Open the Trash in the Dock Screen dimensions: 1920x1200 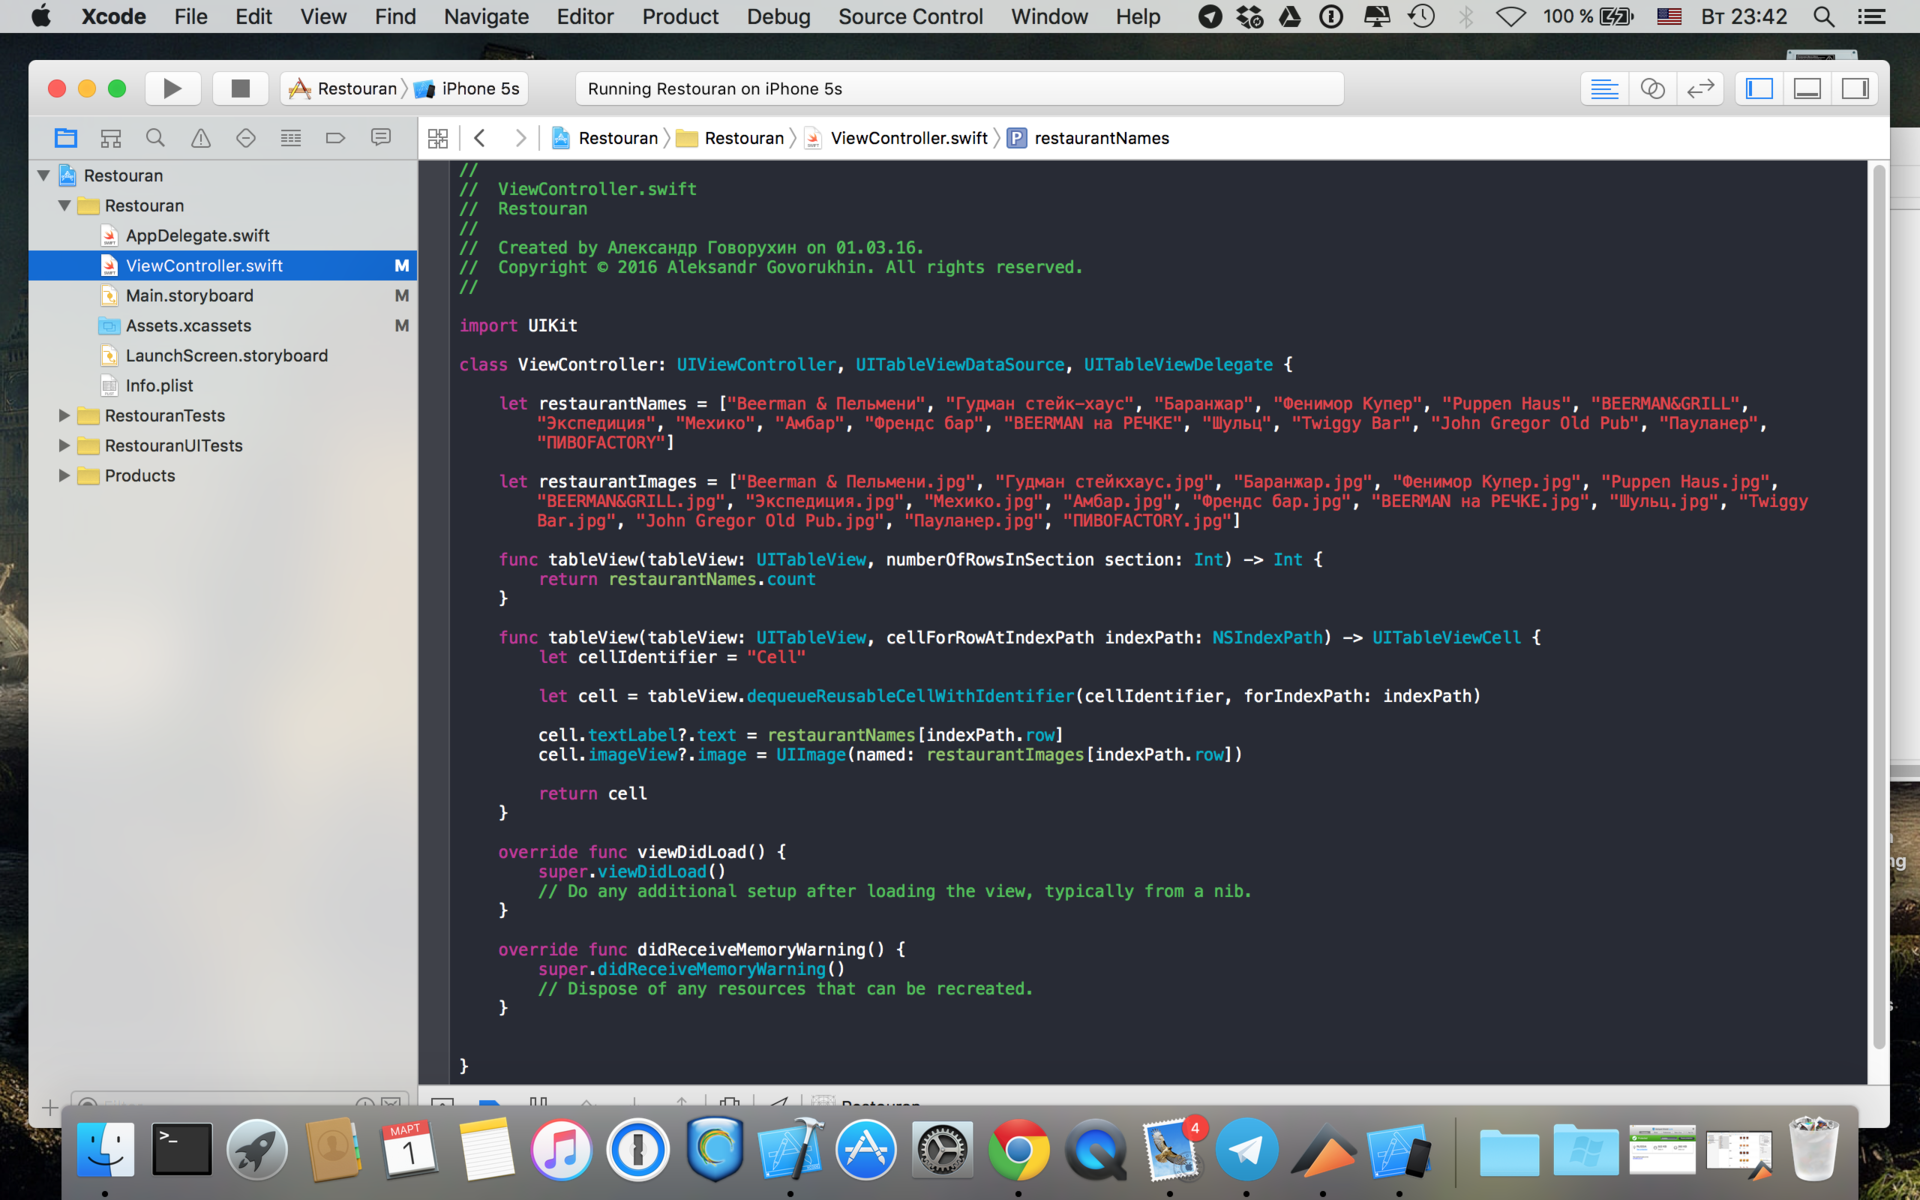coord(1814,1150)
